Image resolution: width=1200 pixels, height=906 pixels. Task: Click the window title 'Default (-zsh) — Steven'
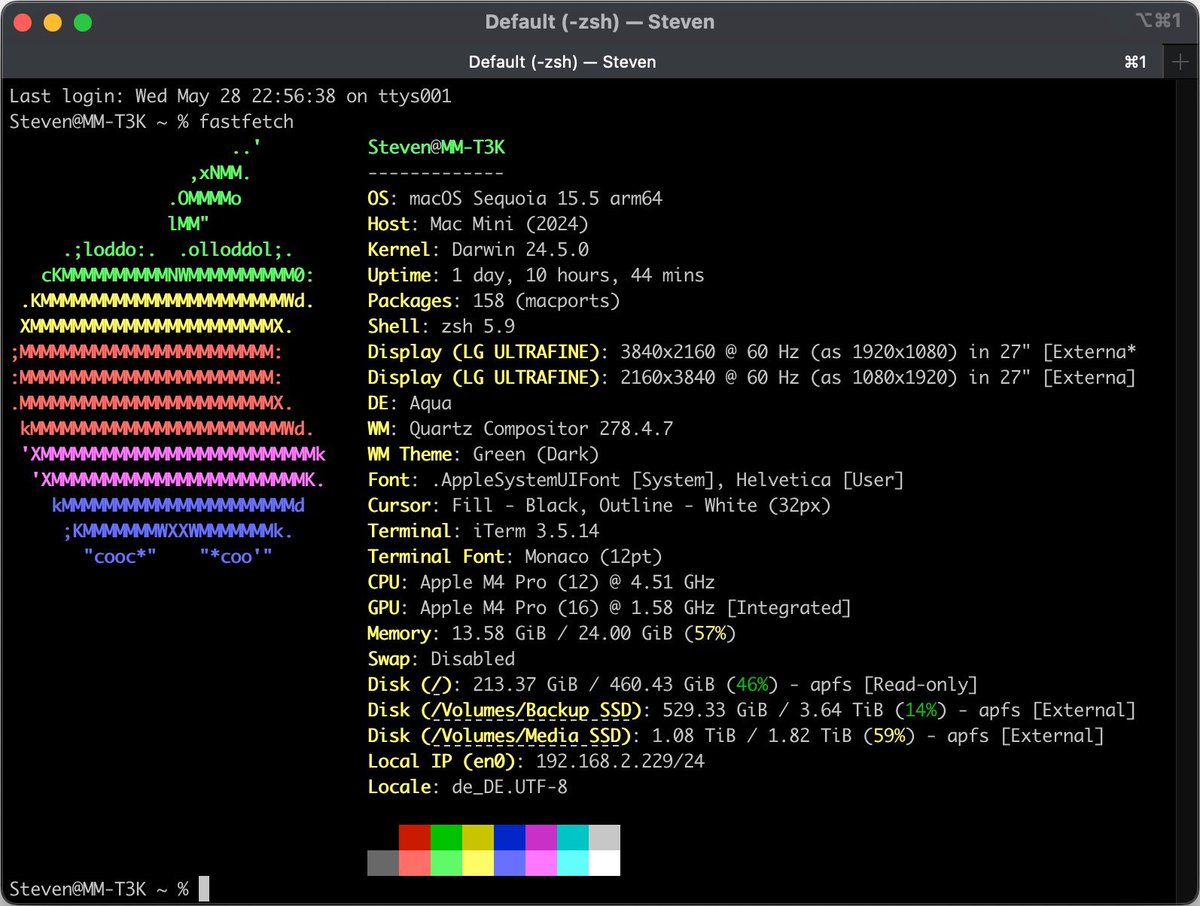pyautogui.click(x=600, y=22)
